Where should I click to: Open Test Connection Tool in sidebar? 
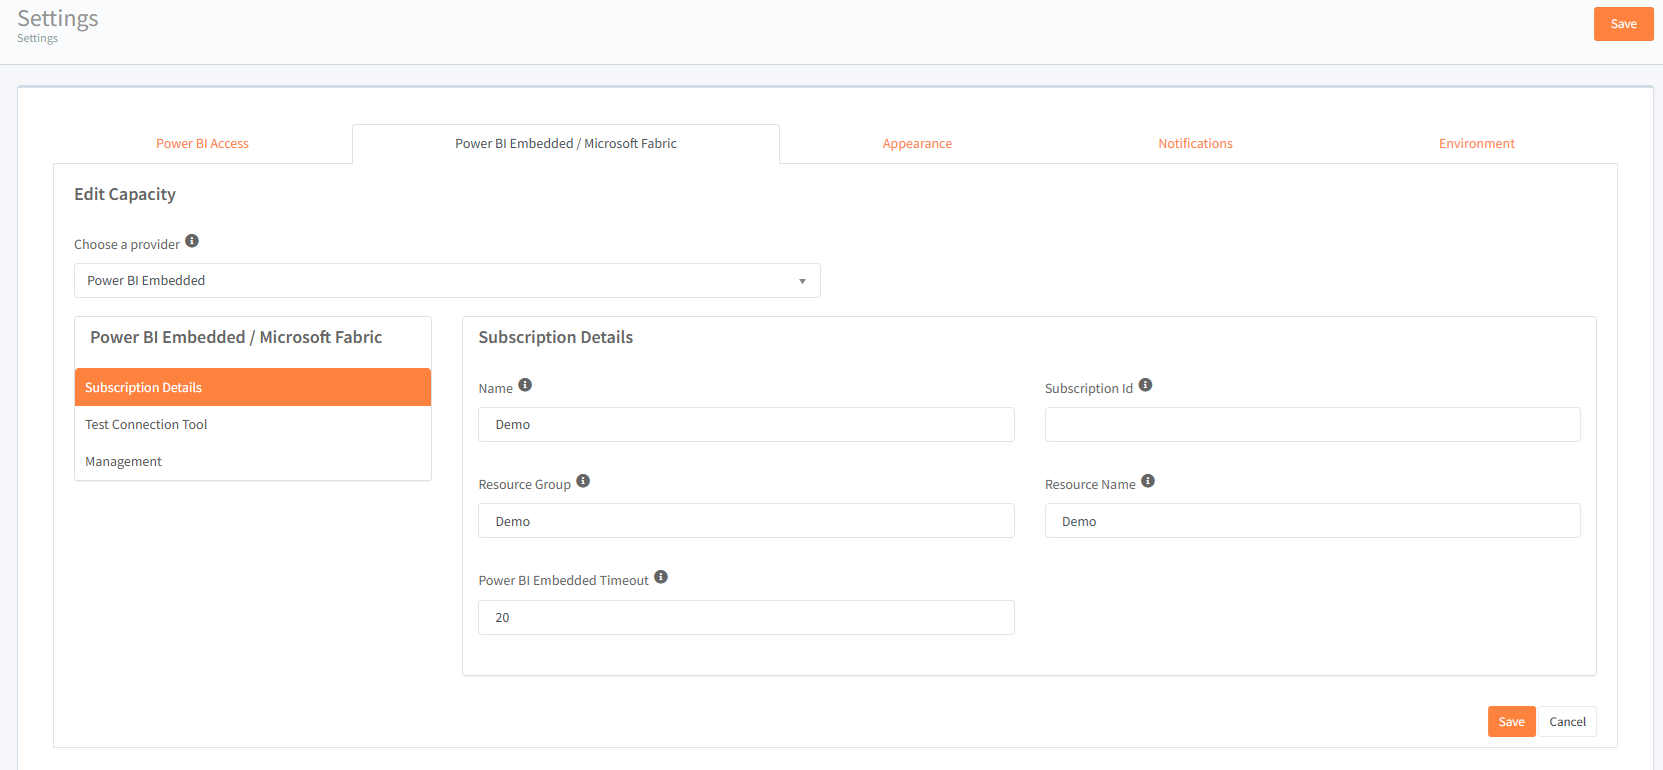(146, 425)
